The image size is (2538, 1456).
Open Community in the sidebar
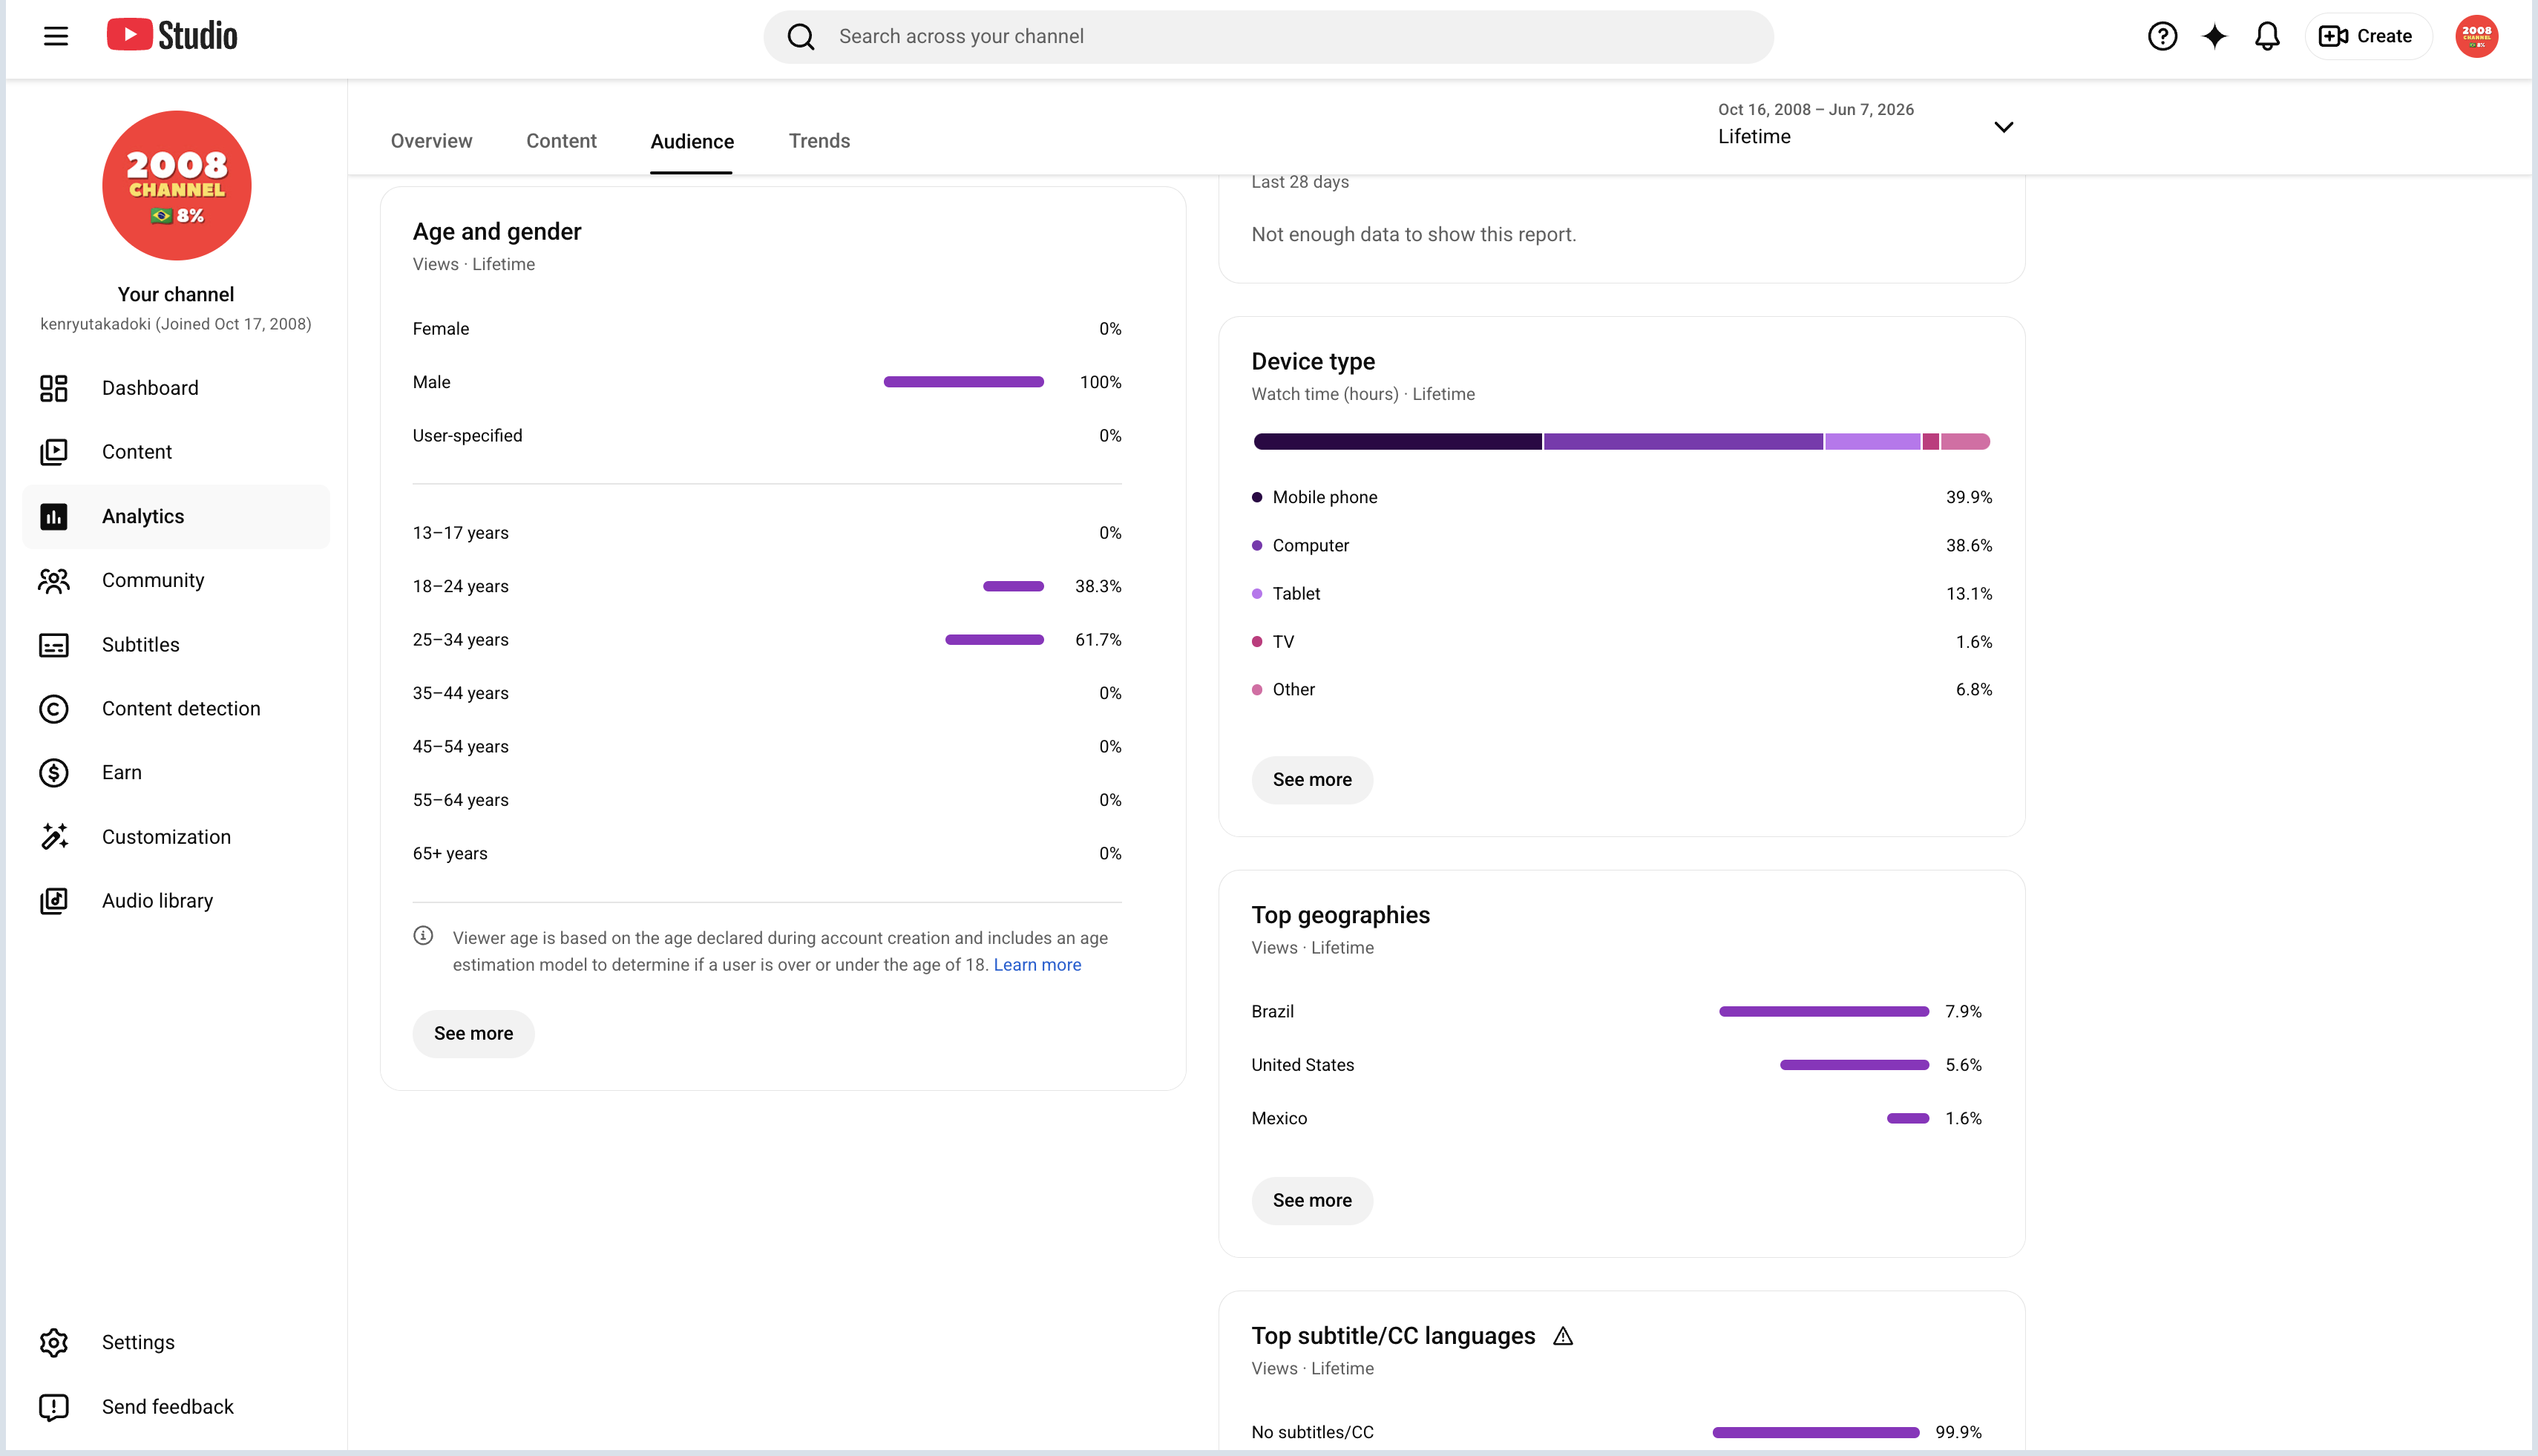tap(176, 581)
